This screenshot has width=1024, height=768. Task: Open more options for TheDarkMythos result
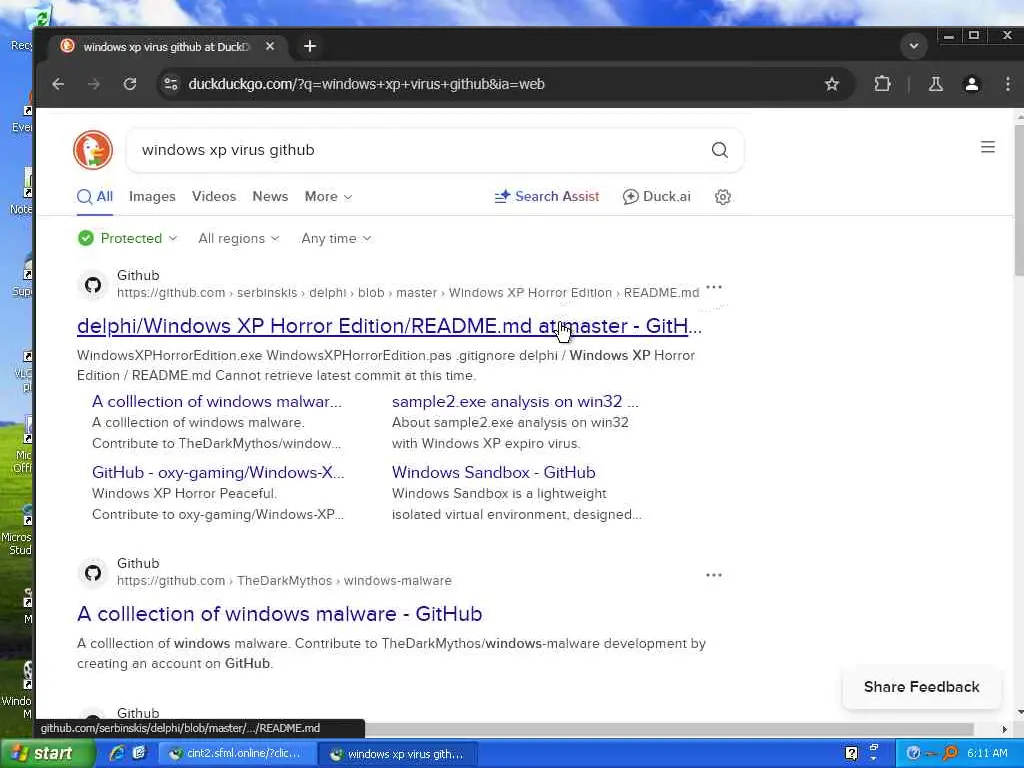click(714, 575)
